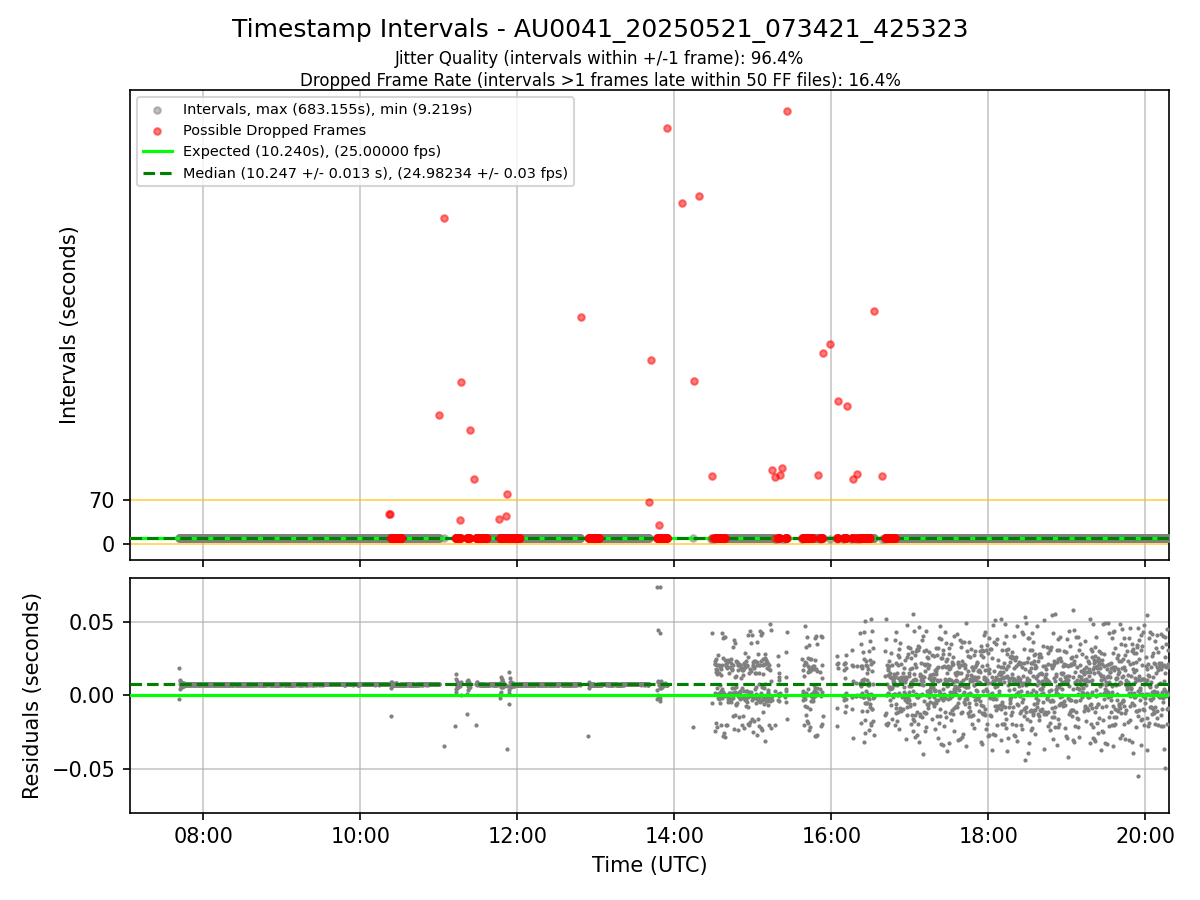Click legend entry 'Possible Dropped Frames'
The width and height of the screenshot is (1200, 900).
click(274, 130)
